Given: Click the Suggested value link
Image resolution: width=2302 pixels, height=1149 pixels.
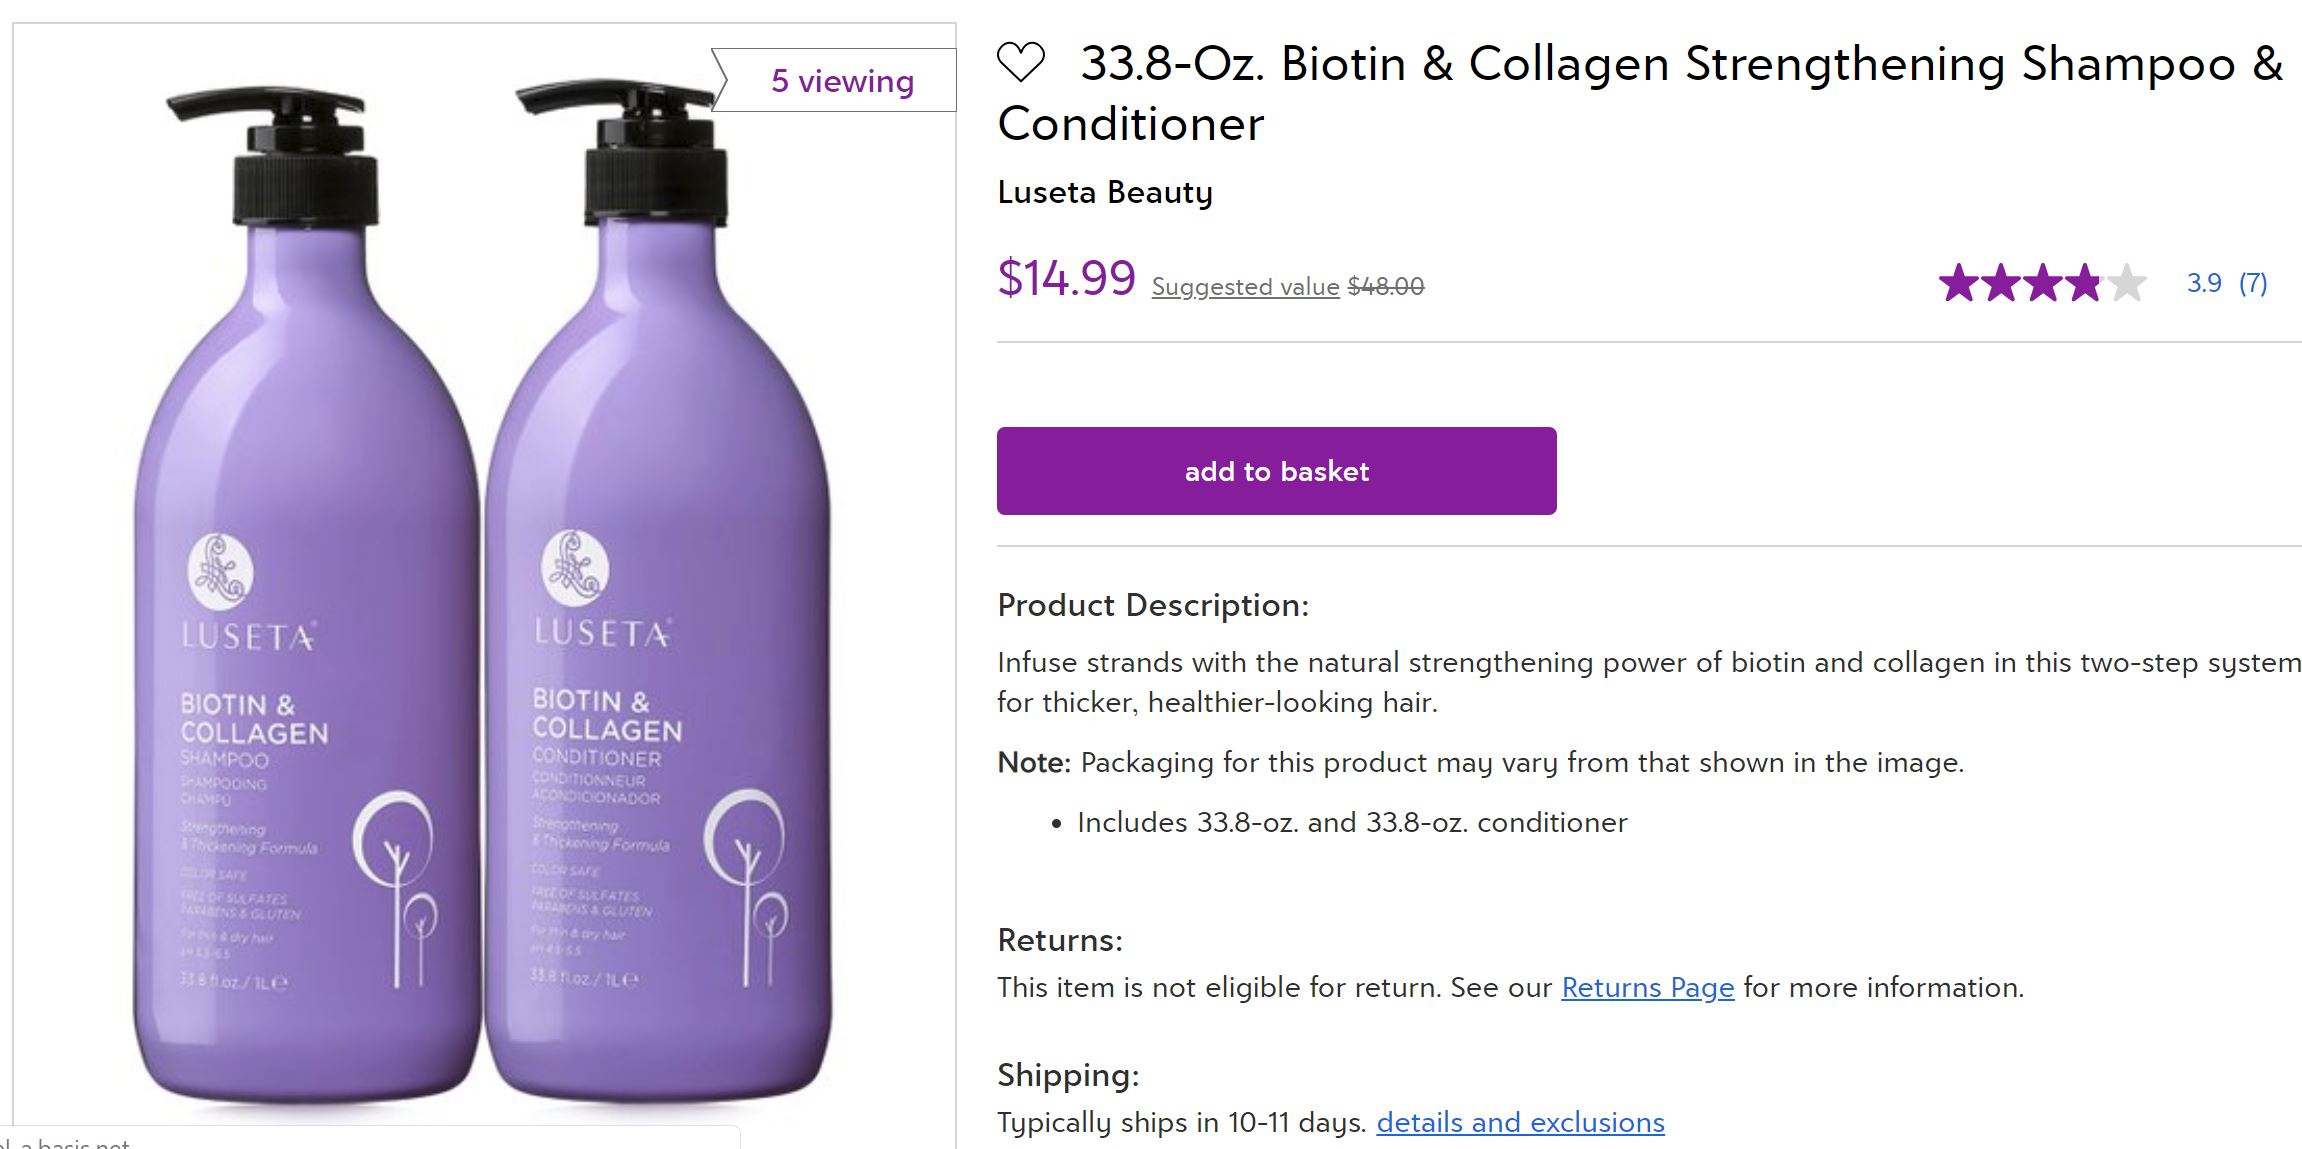Looking at the screenshot, I should pos(1245,287).
